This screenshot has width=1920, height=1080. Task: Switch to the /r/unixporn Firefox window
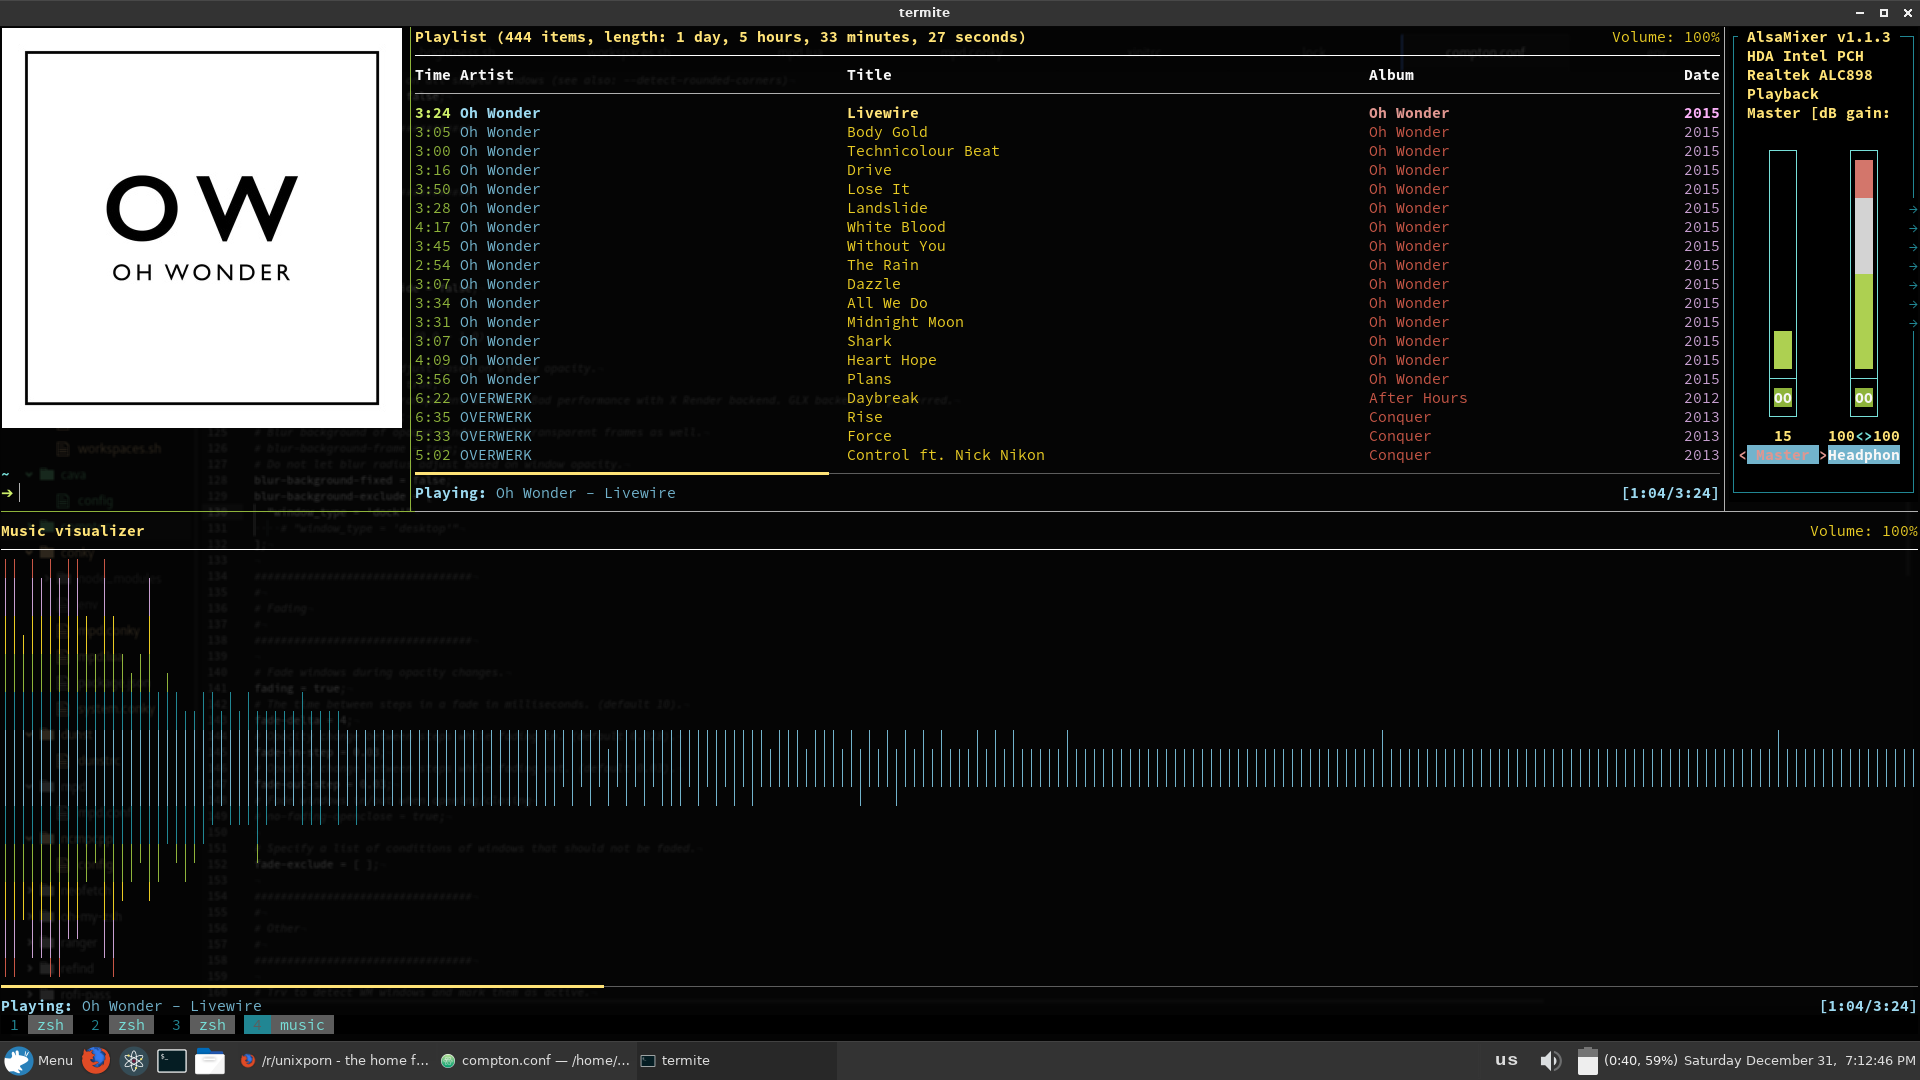[335, 1060]
